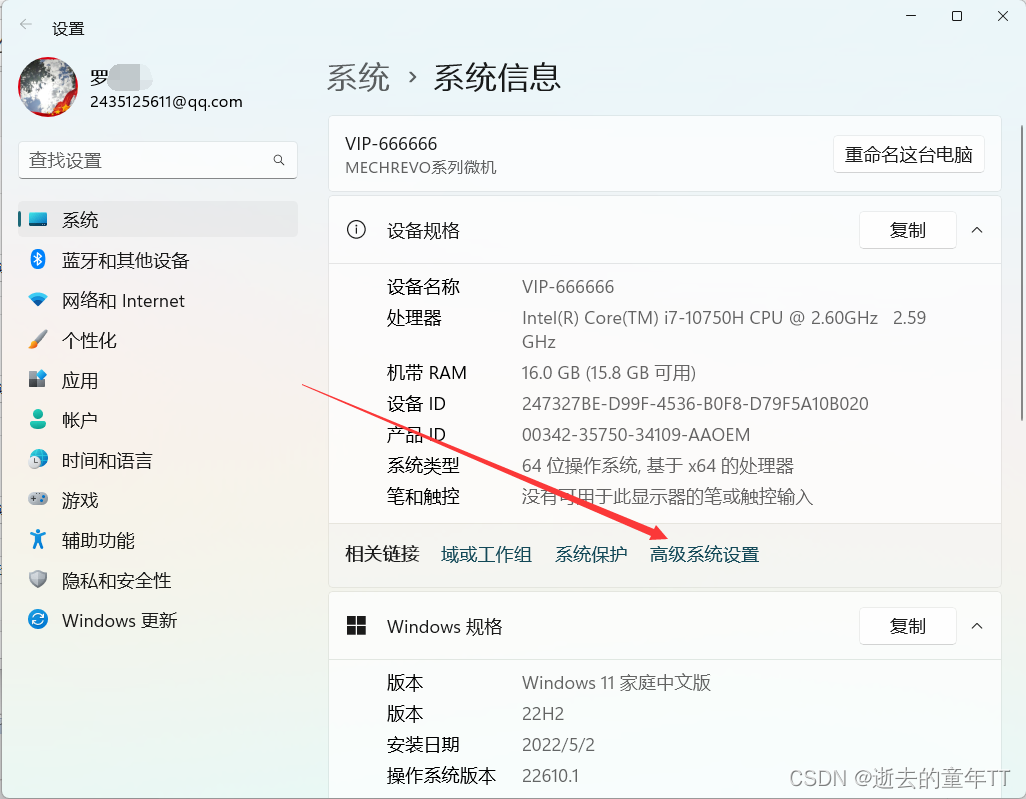Close the Settings window

tap(1002, 16)
